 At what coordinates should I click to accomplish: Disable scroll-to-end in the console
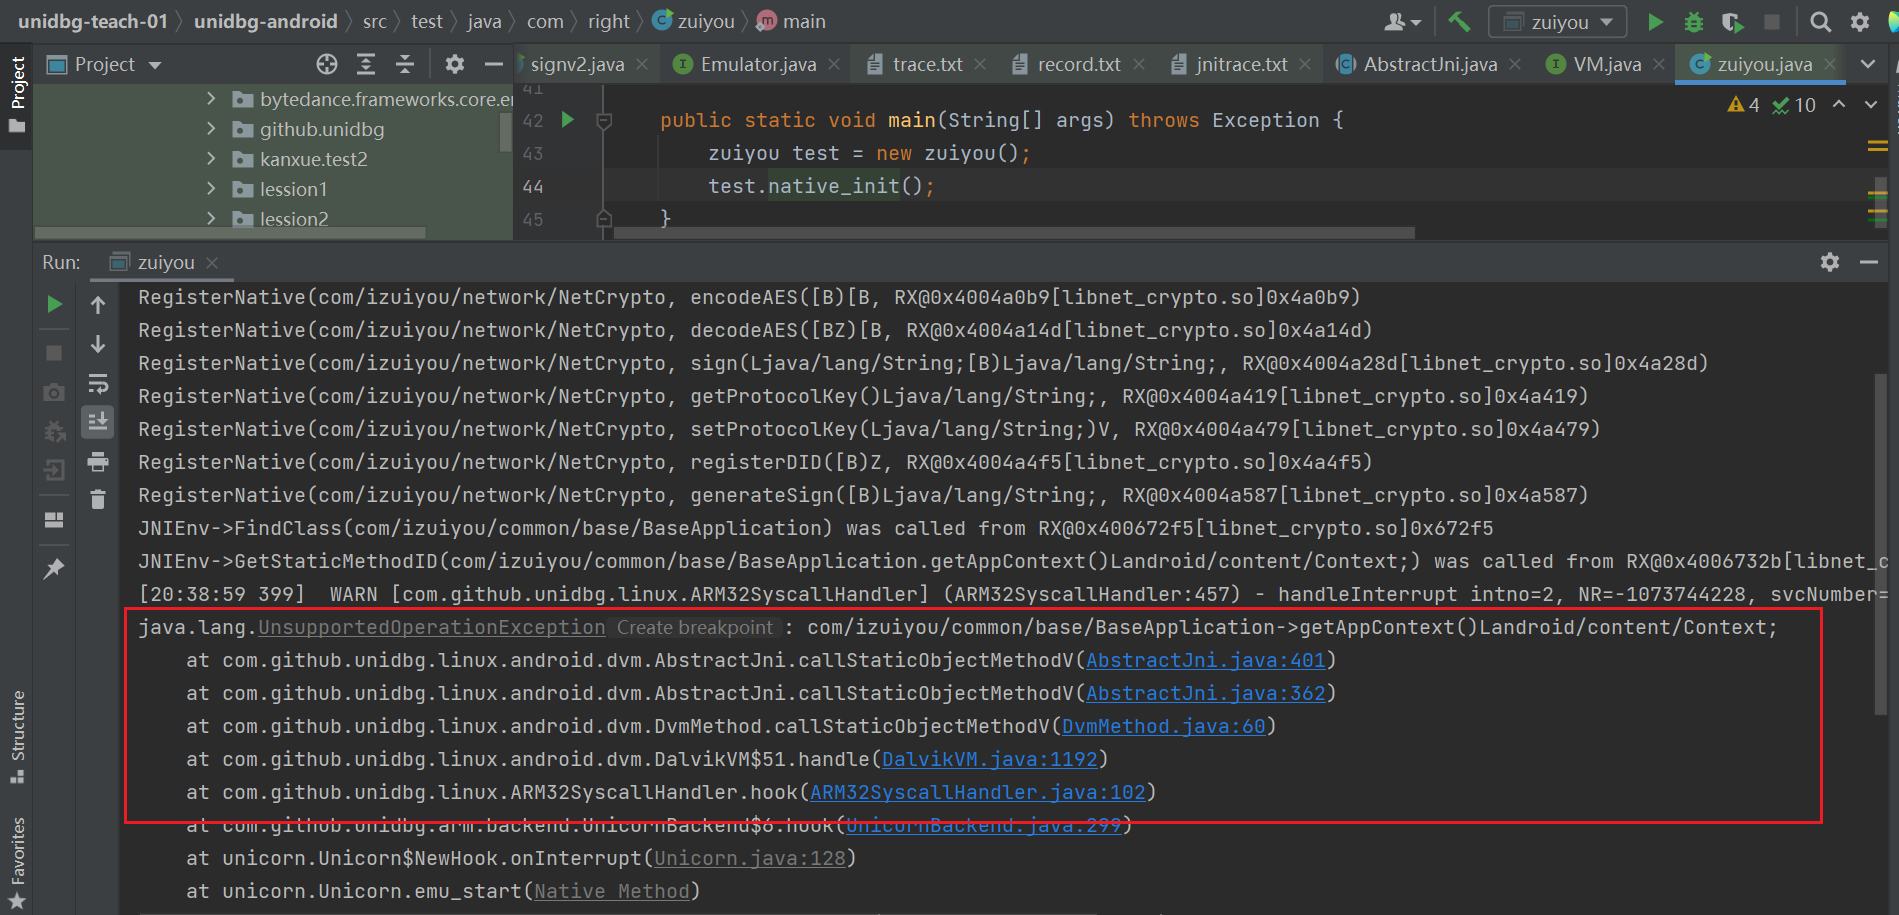(97, 421)
